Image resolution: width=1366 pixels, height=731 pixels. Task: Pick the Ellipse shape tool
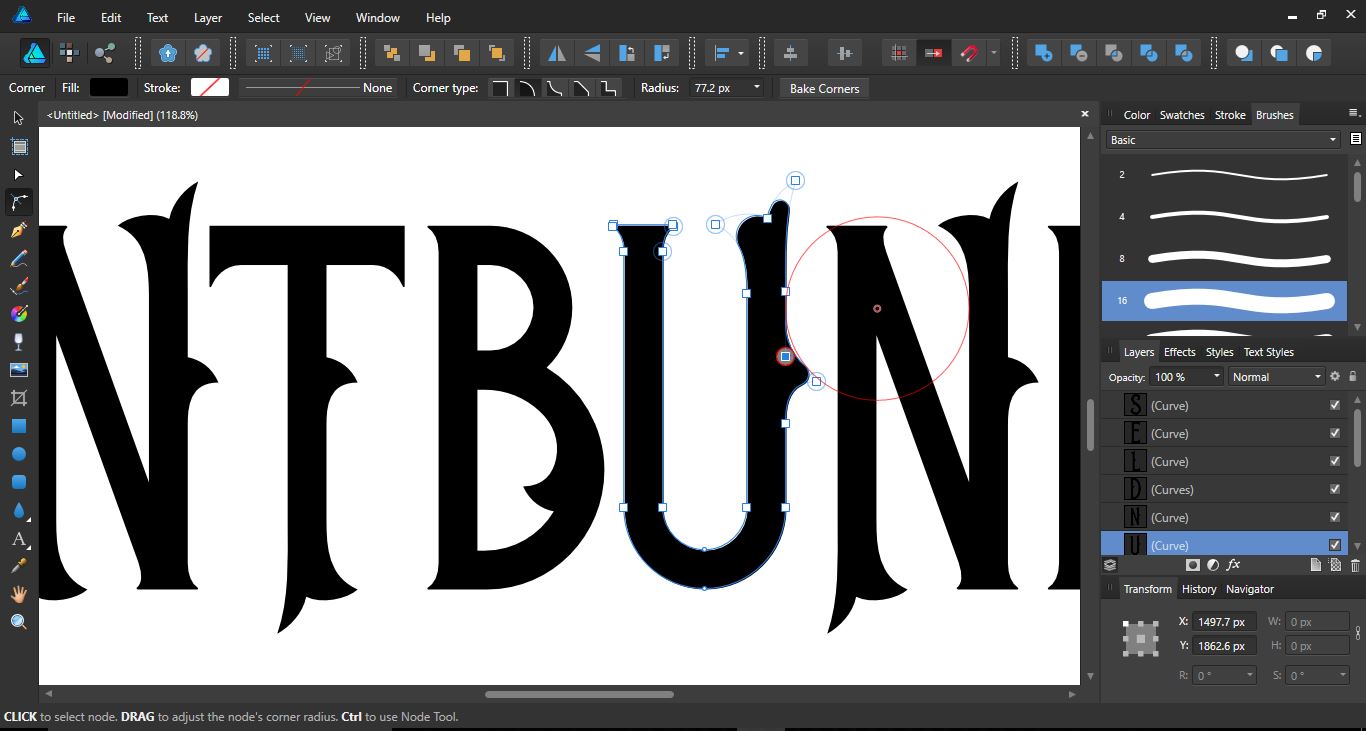click(18, 454)
